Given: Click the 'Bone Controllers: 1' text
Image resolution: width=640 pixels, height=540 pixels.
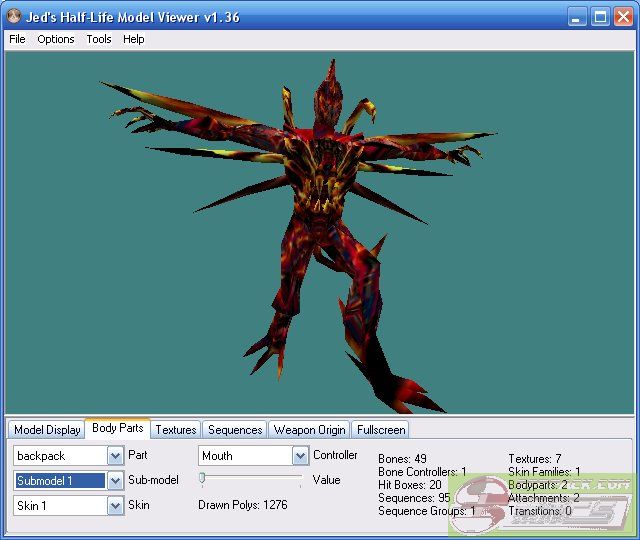Looking at the screenshot, I should coord(422,471).
